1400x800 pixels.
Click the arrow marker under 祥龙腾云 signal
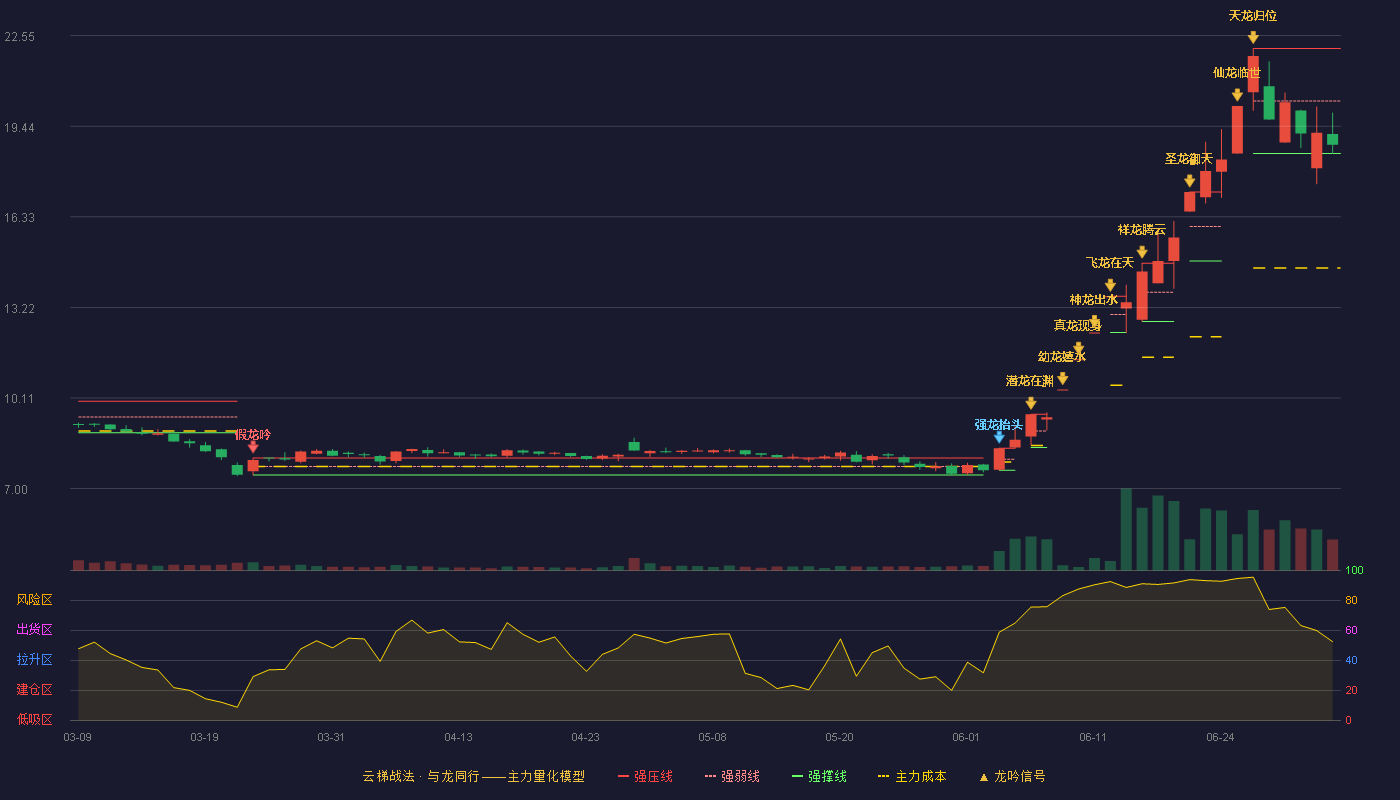click(1142, 252)
